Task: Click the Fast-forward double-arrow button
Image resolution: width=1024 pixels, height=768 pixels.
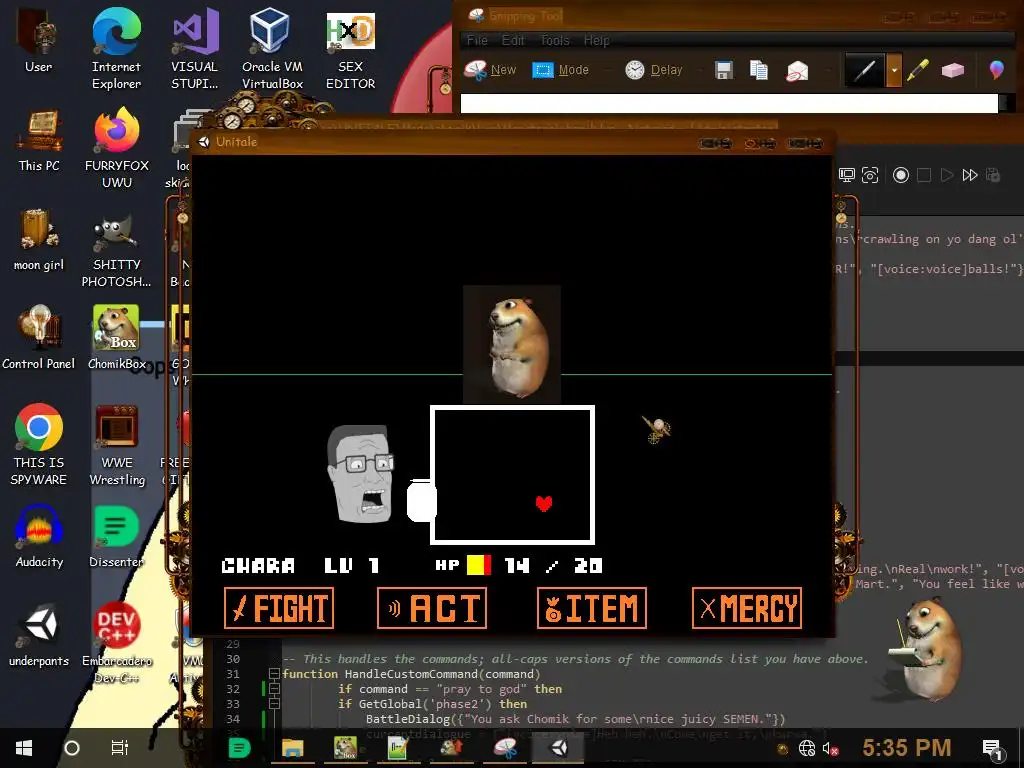Action: tap(970, 175)
